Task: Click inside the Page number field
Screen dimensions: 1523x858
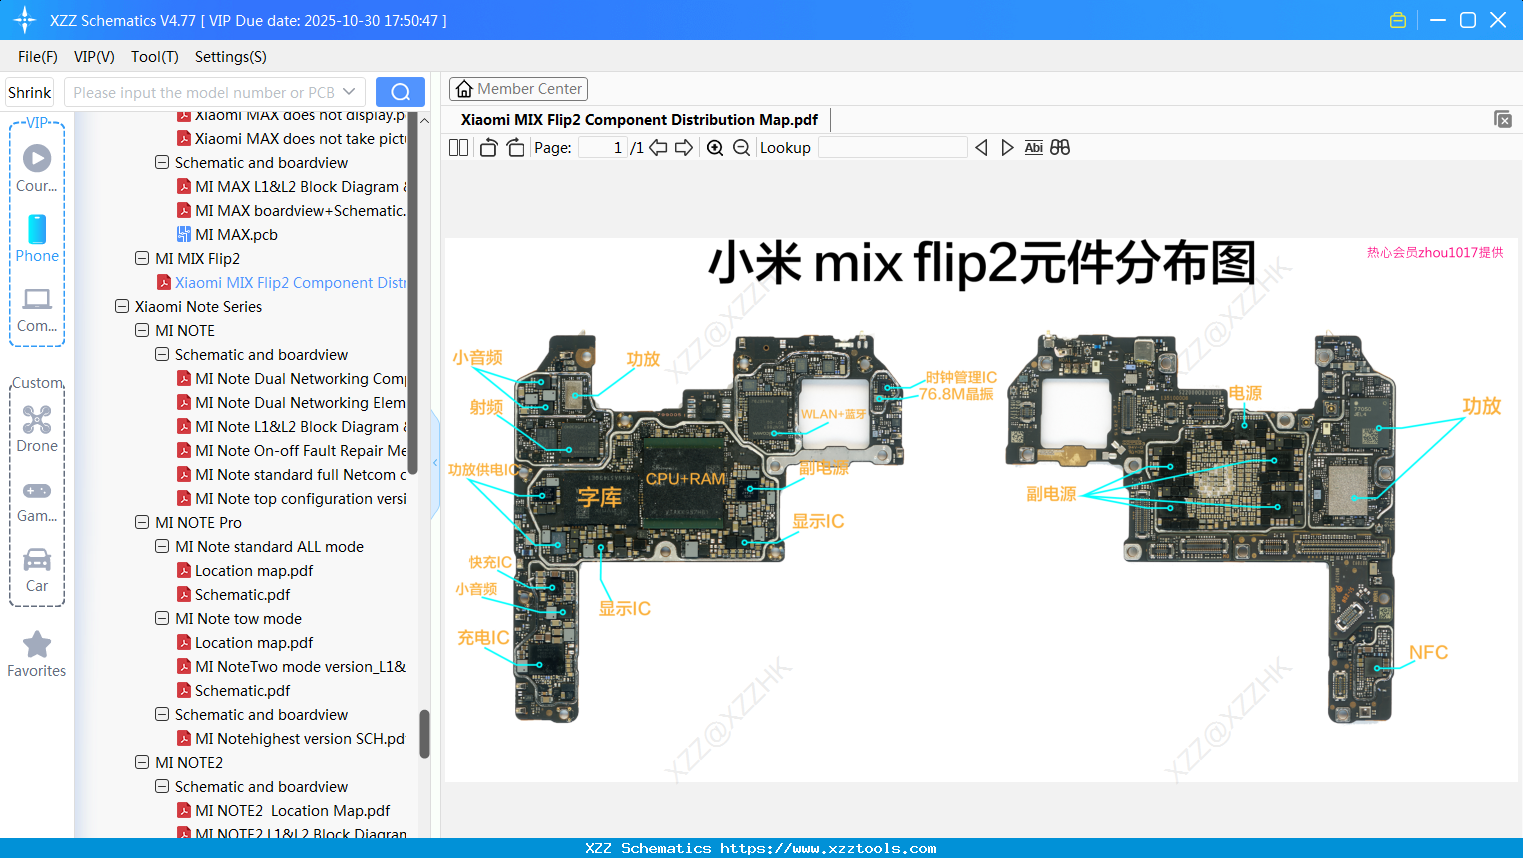Action: pyautogui.click(x=605, y=147)
